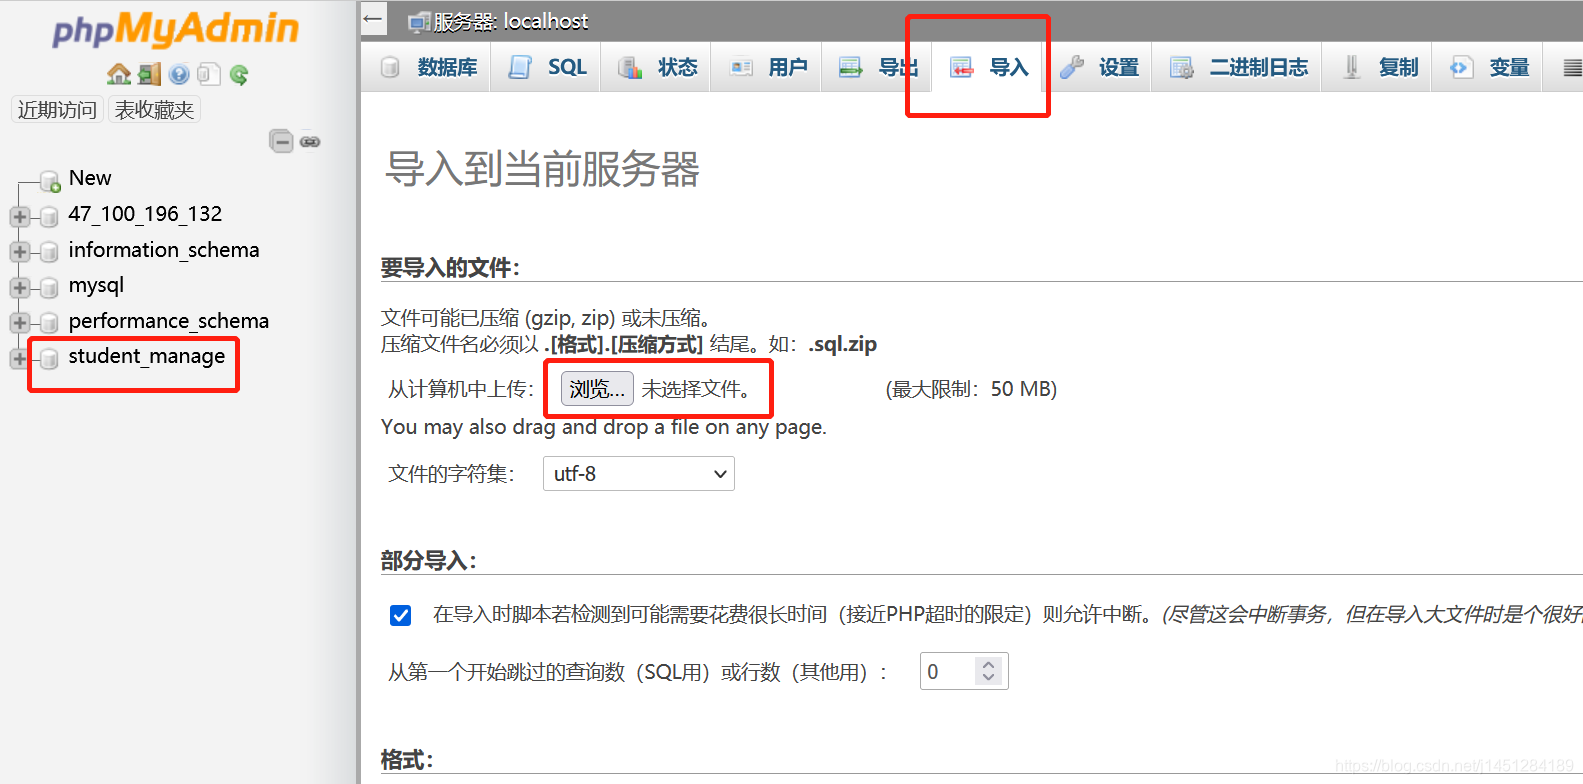The width and height of the screenshot is (1583, 784).
Task: Expand the mysql database node
Action: (x=19, y=288)
